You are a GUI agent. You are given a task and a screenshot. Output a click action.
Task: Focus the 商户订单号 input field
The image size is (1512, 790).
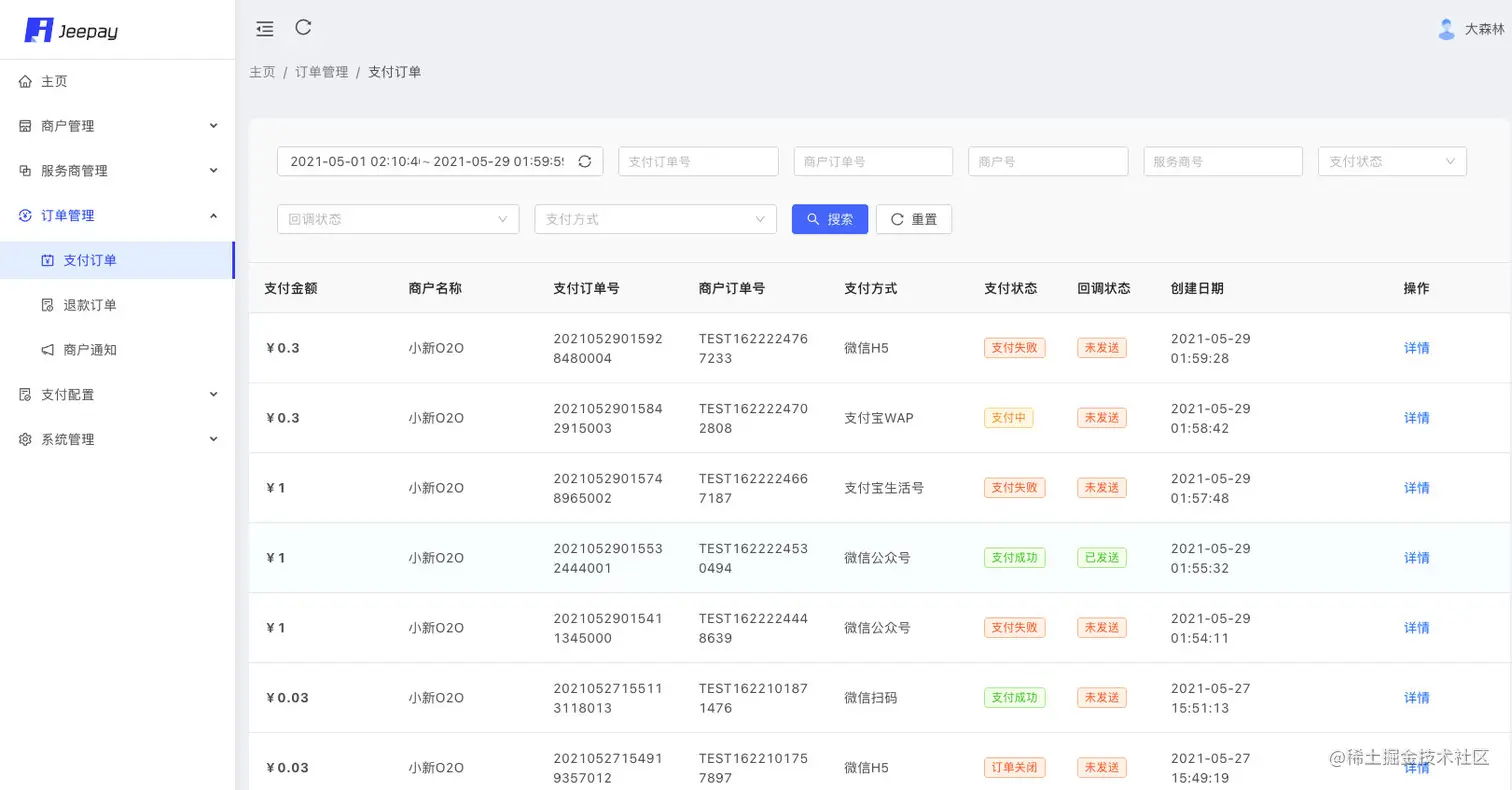(x=873, y=161)
